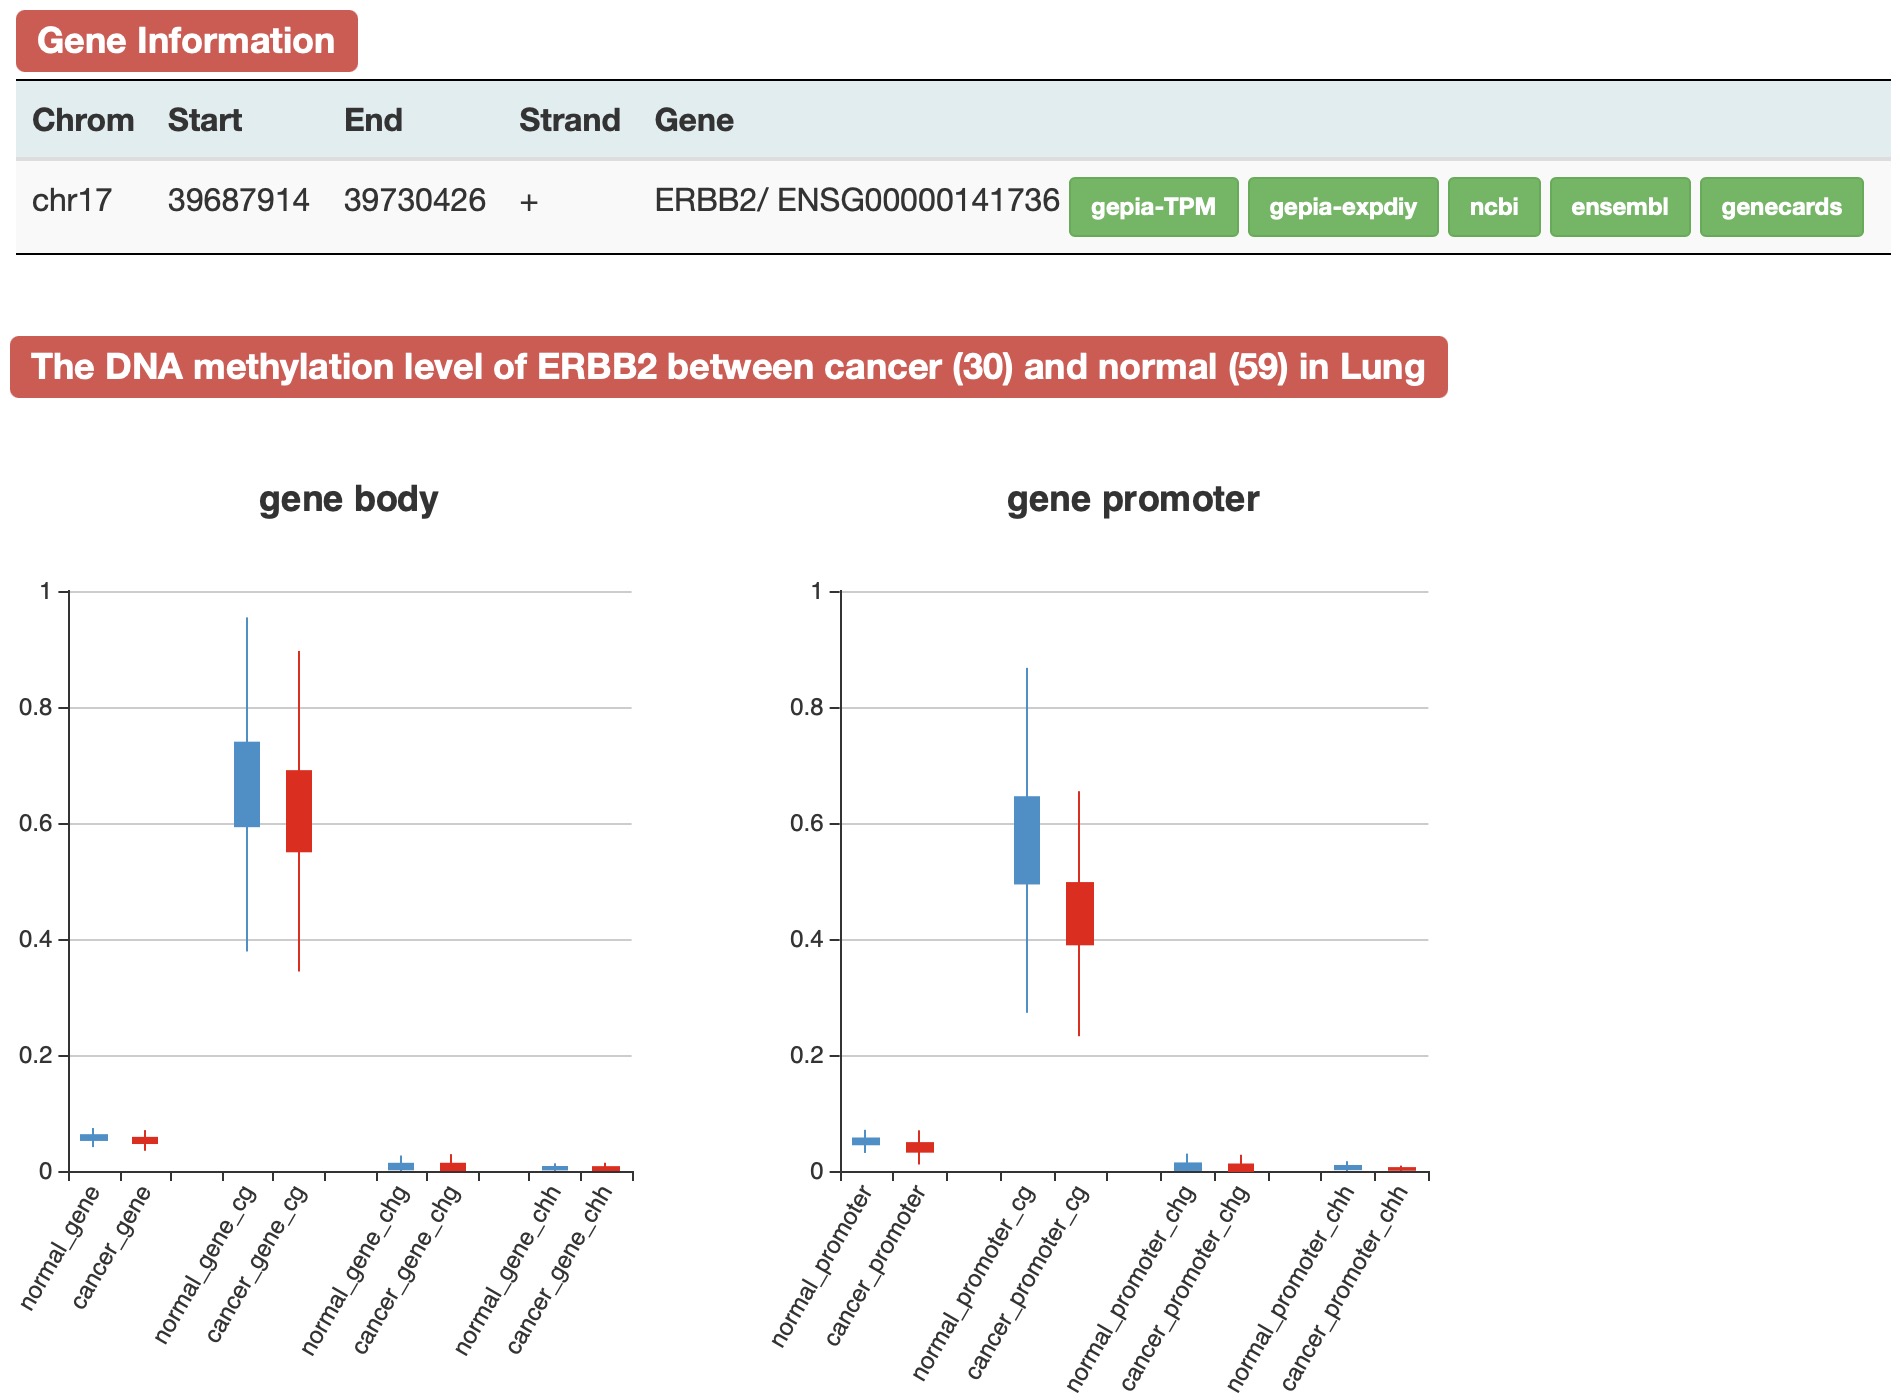
Task: Click the gepia-expdiy button
Action: [1343, 207]
